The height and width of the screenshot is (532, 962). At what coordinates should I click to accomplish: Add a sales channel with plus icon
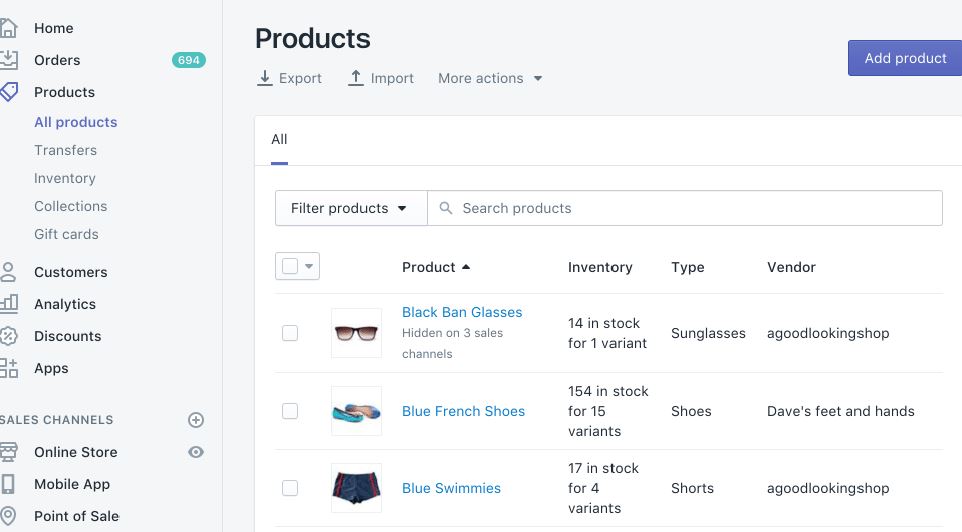196,420
